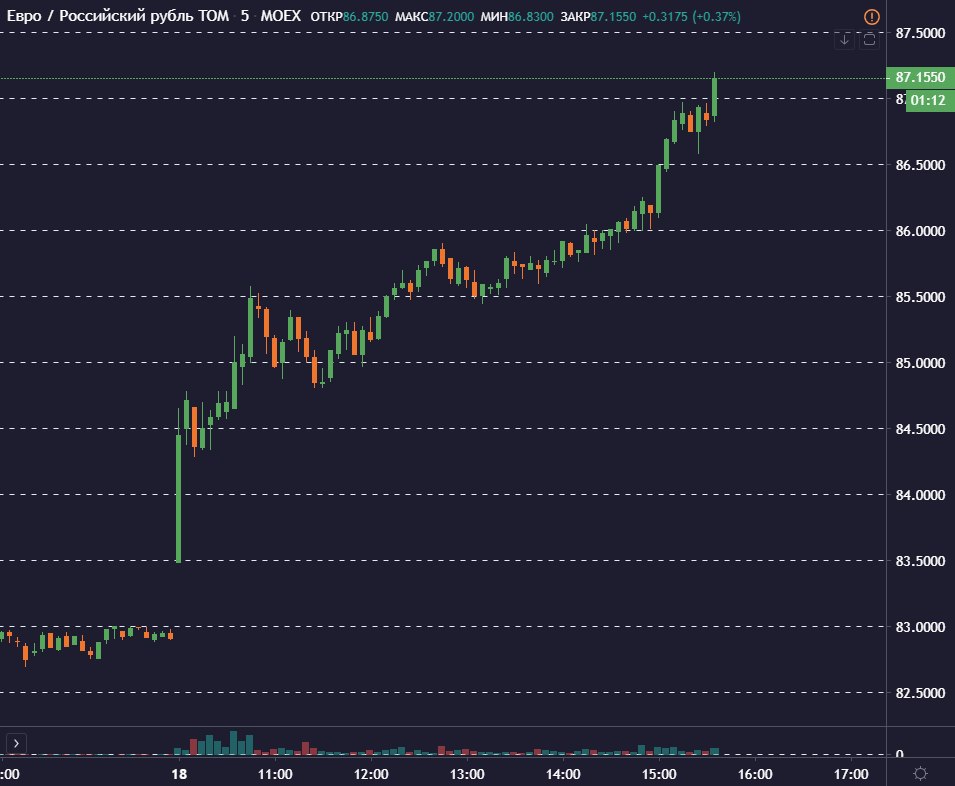
Task: Click the 83.5000 price axis label
Action: coord(920,561)
